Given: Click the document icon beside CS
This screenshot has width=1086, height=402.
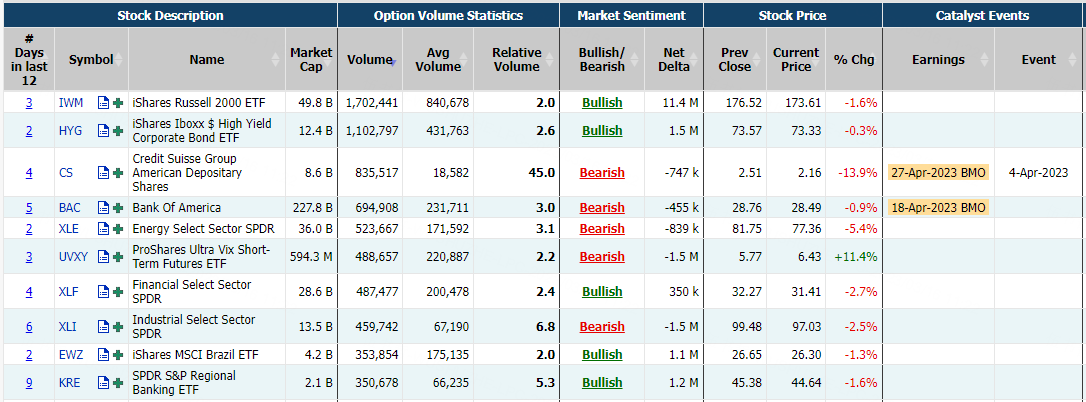Looking at the screenshot, I should pyautogui.click(x=103, y=173).
